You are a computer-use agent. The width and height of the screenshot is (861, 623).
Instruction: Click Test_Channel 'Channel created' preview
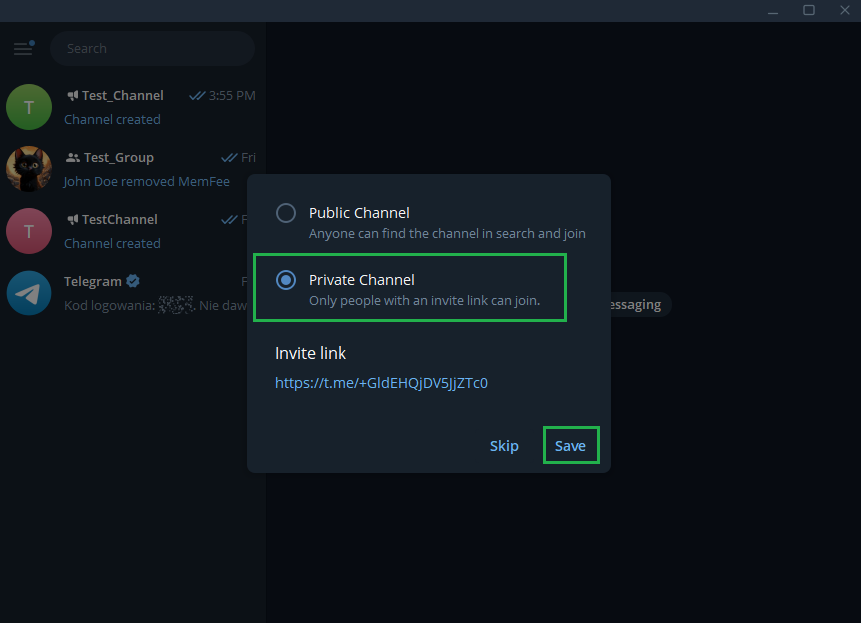[x=112, y=120]
